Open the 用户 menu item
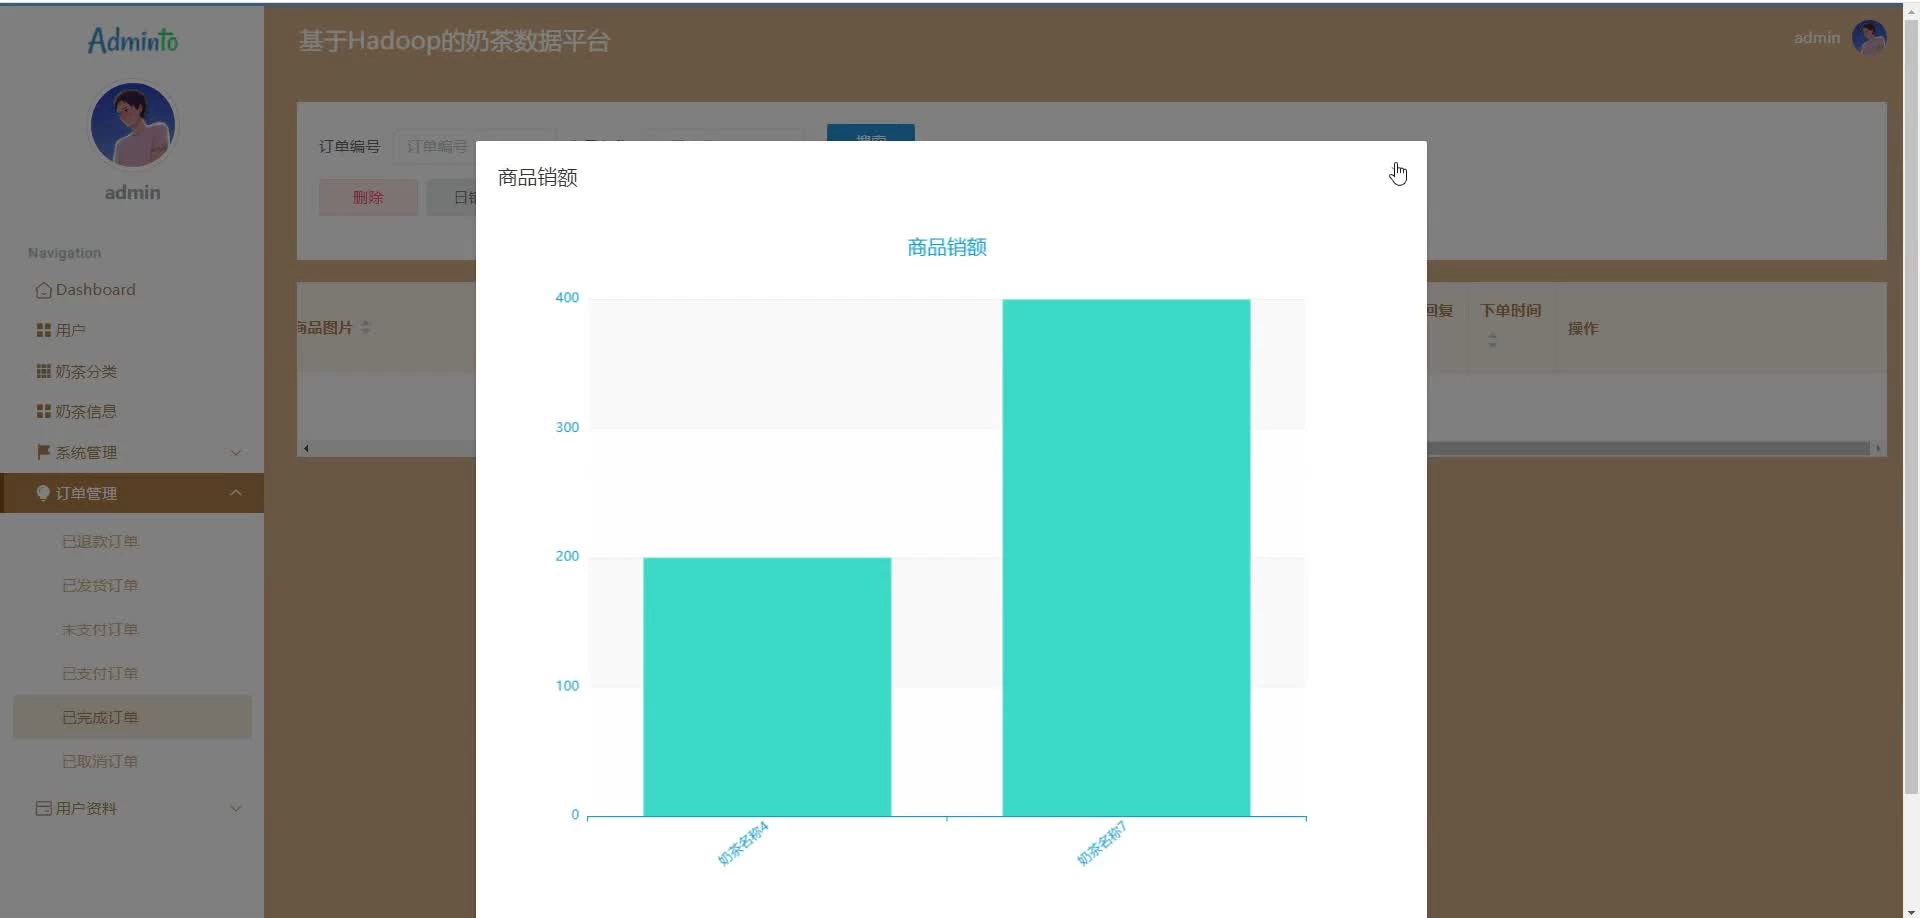 pos(132,330)
